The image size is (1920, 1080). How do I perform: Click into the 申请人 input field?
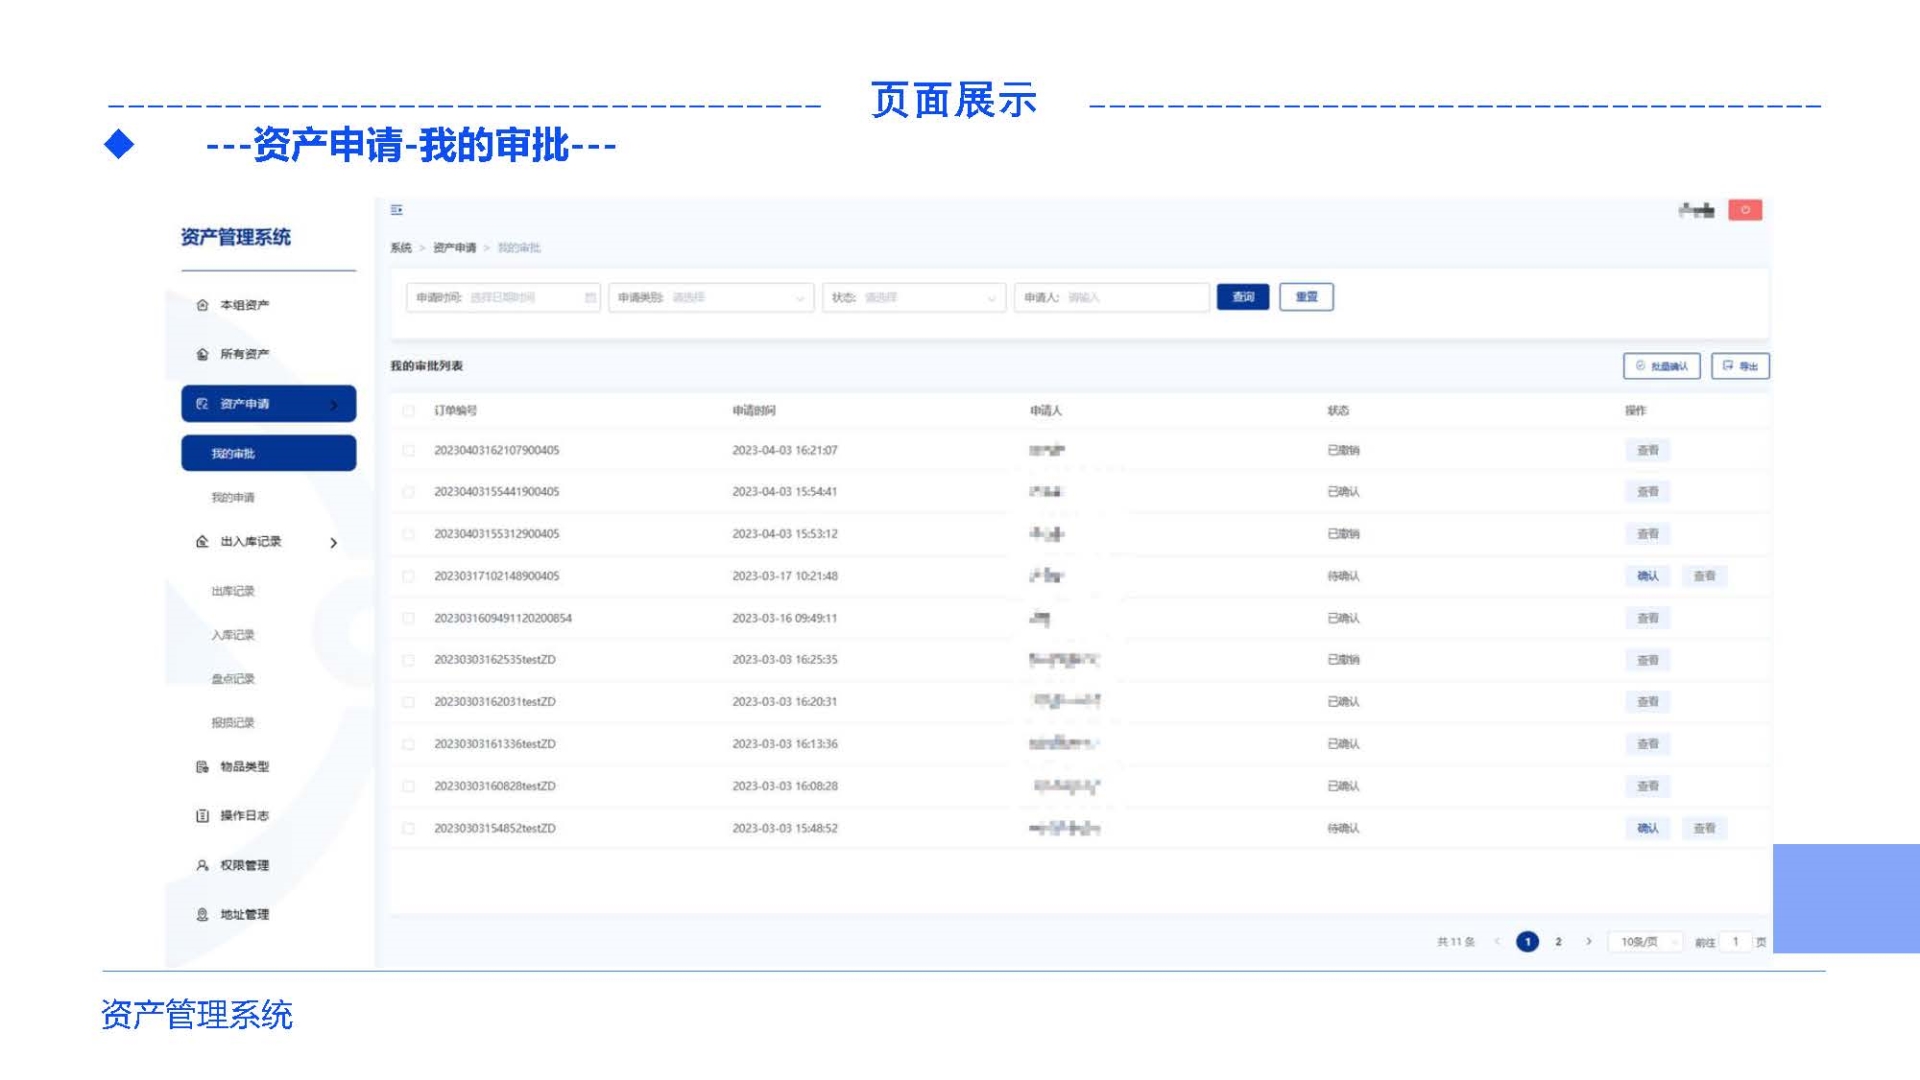click(x=1130, y=298)
